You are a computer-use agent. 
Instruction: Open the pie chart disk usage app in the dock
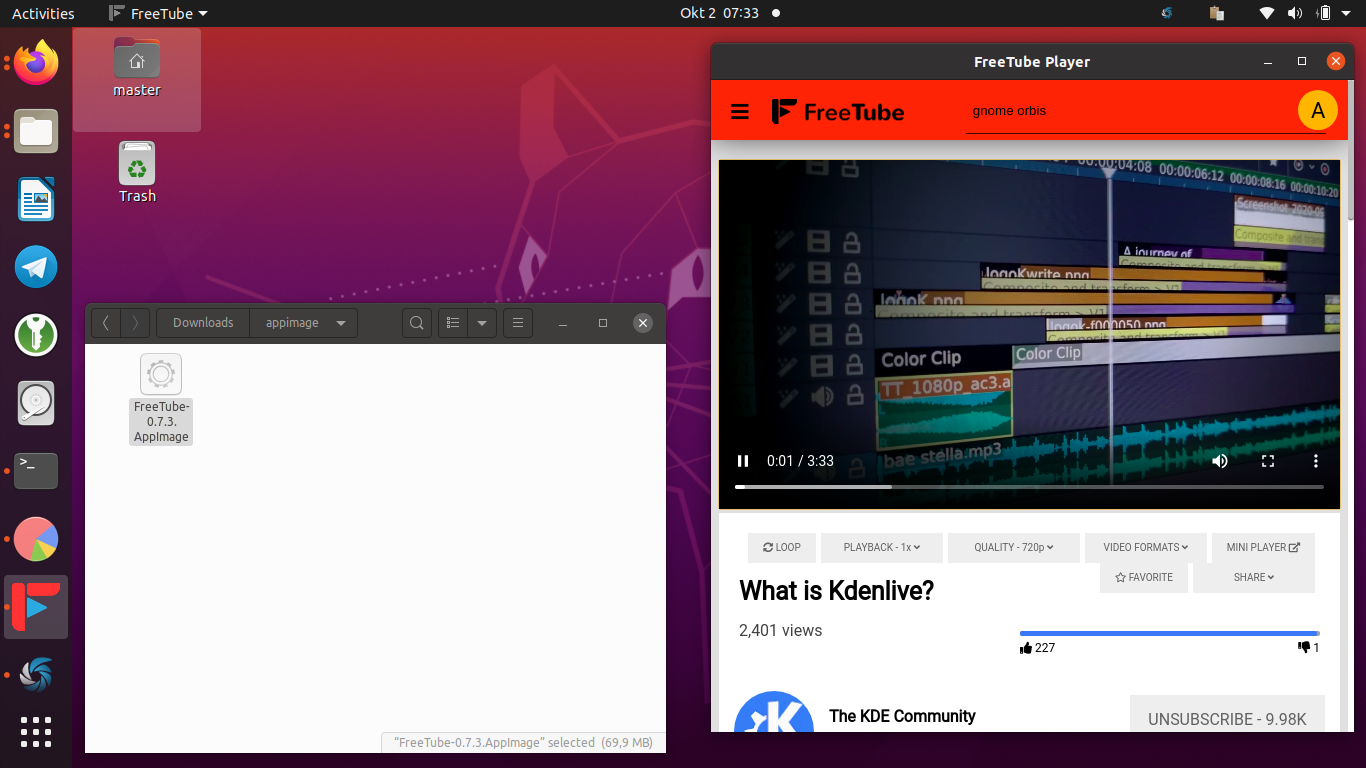pyautogui.click(x=36, y=539)
